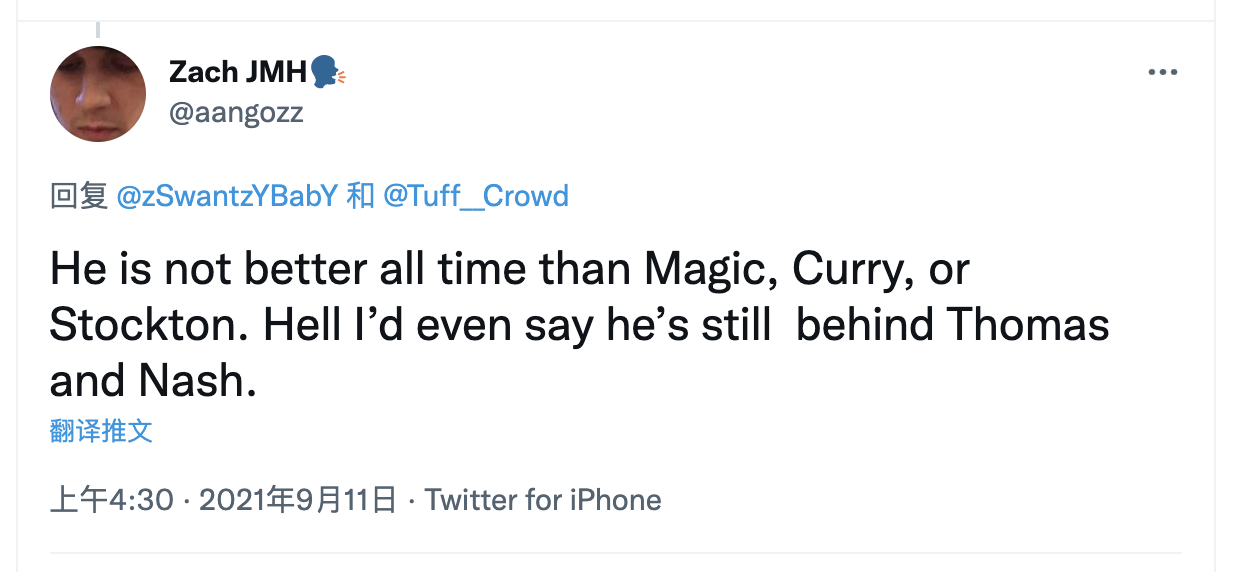The image size is (1236, 572).
Task: Click the thread connector line above the avatar
Action: [97, 30]
